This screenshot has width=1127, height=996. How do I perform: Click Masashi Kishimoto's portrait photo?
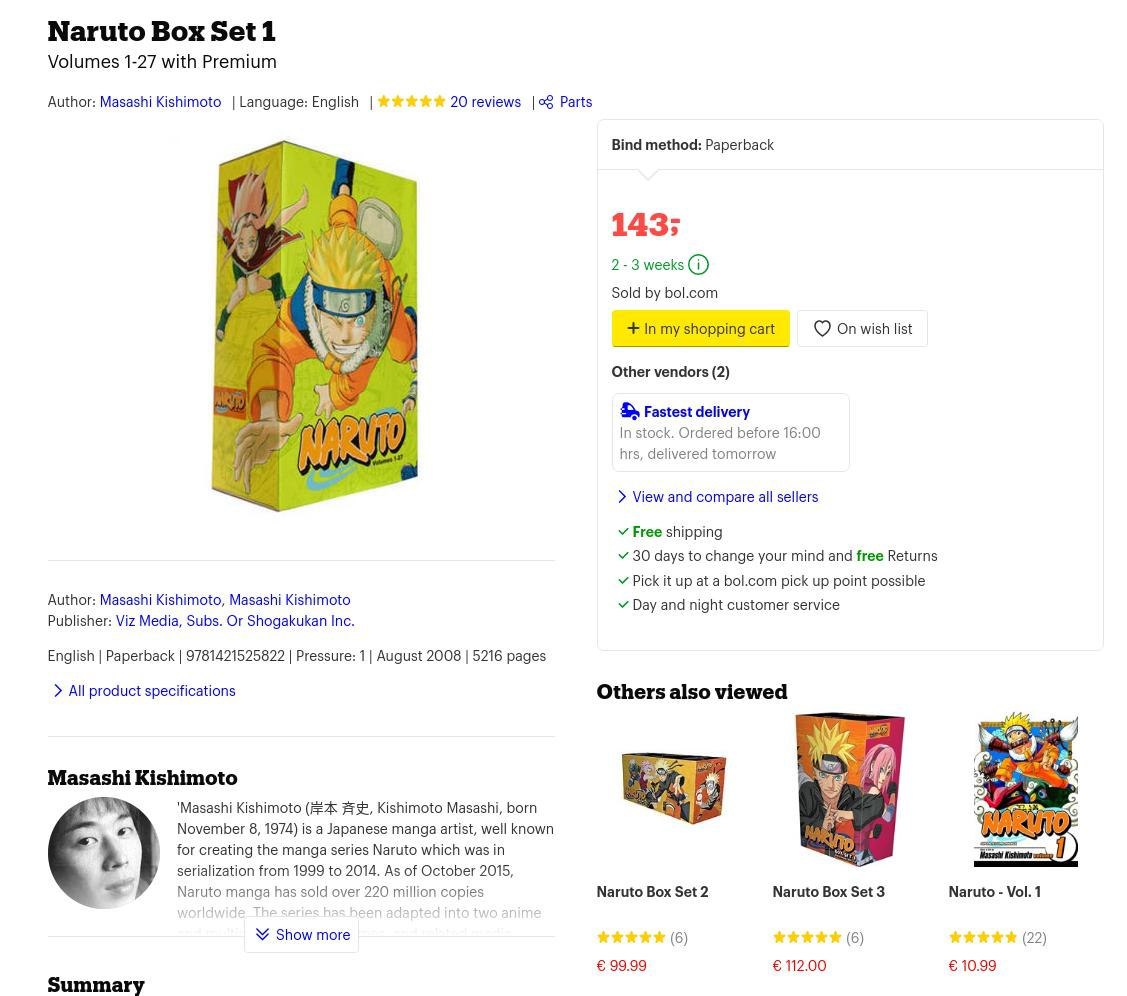click(104, 853)
